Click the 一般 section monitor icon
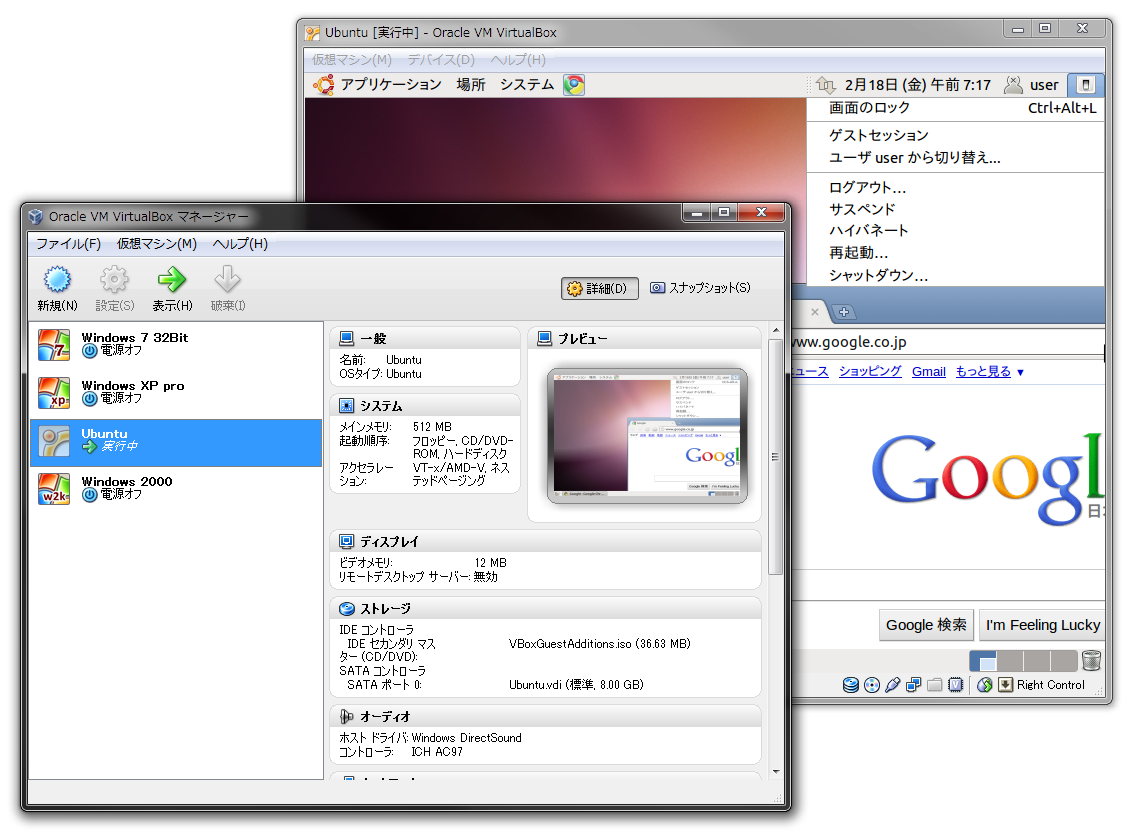Image resolution: width=1138 pixels, height=832 pixels. coord(347,338)
